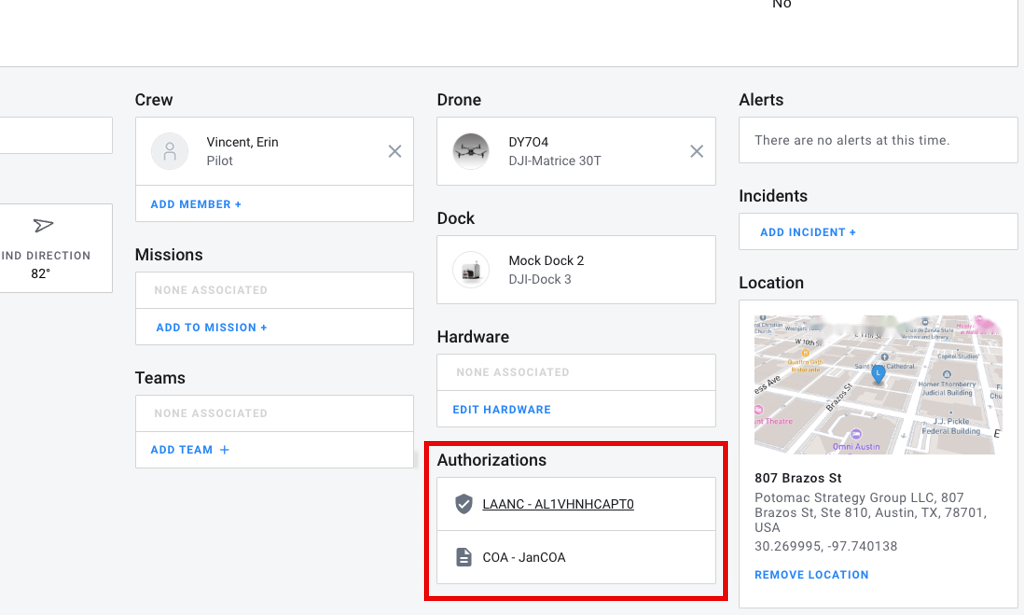Click the wind direction 82° value
Screen dimensions: 1024x615
pos(40,274)
